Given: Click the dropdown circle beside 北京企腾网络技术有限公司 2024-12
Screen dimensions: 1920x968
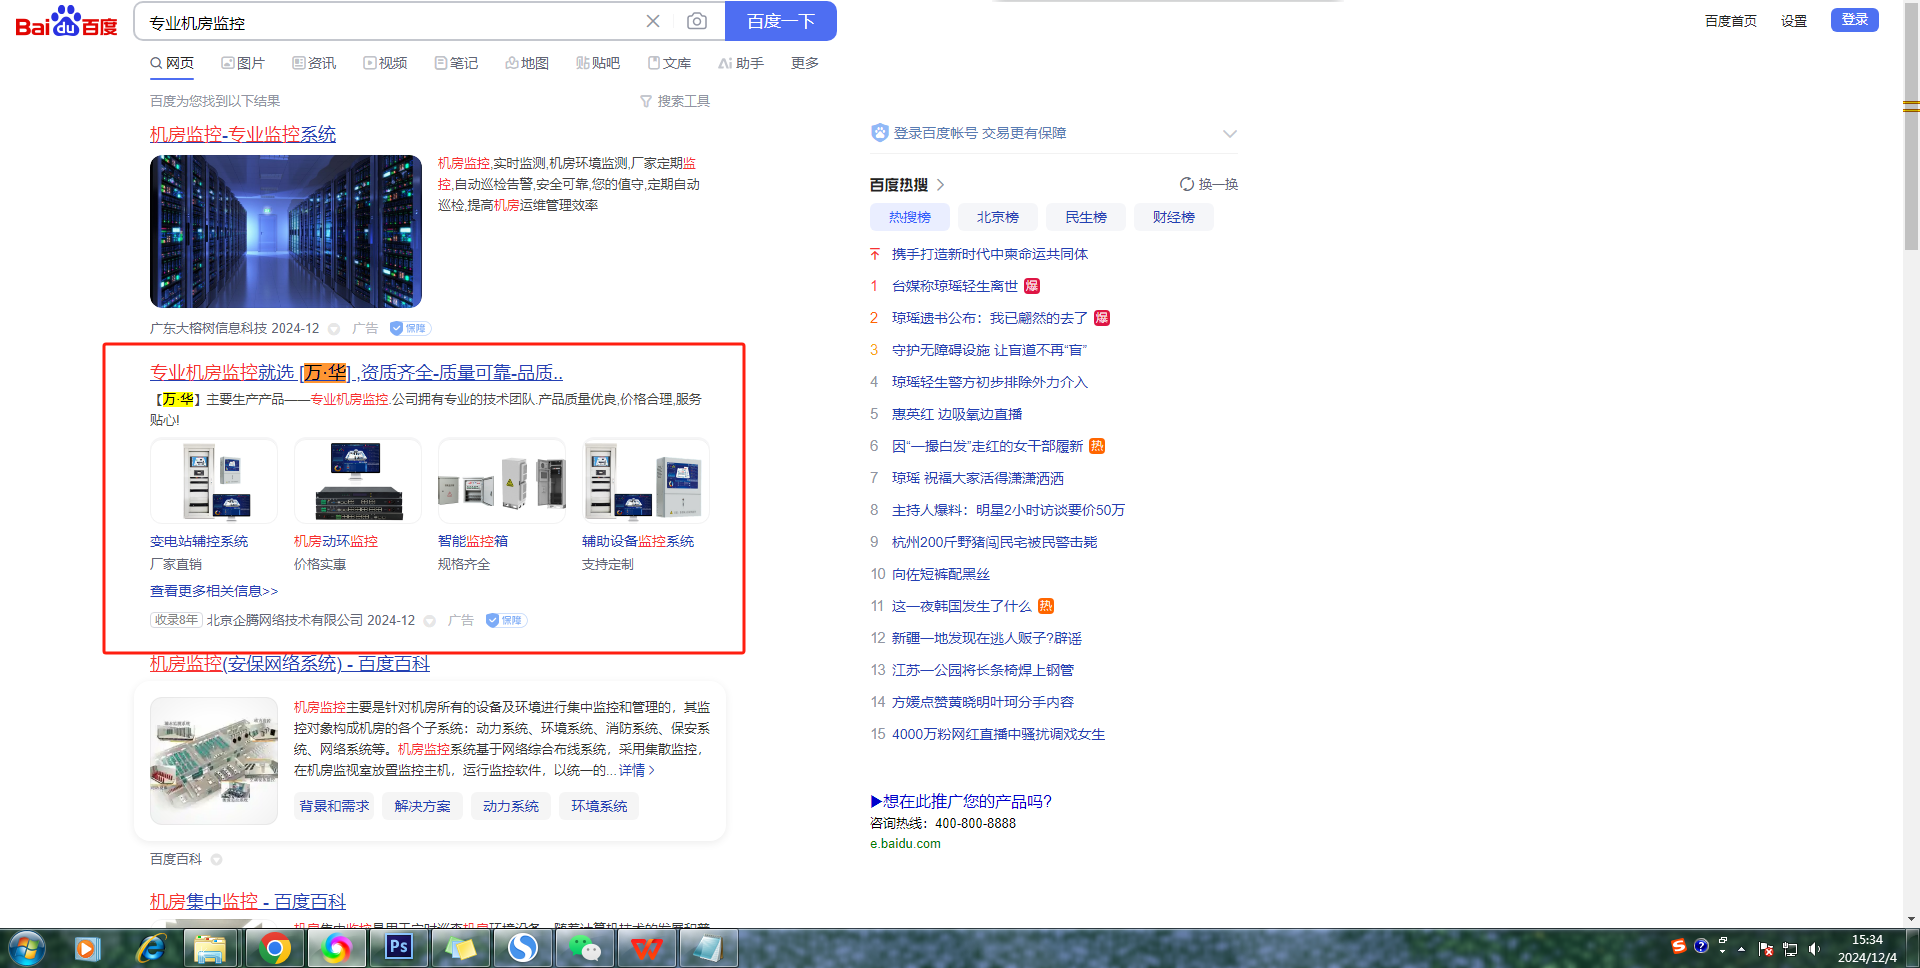Looking at the screenshot, I should (x=430, y=620).
